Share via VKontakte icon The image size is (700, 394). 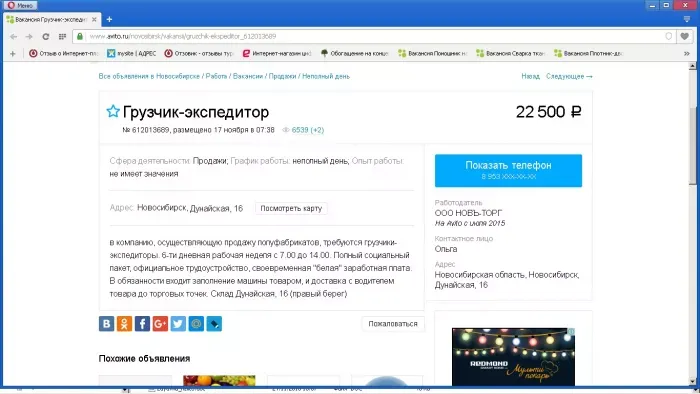click(106, 323)
